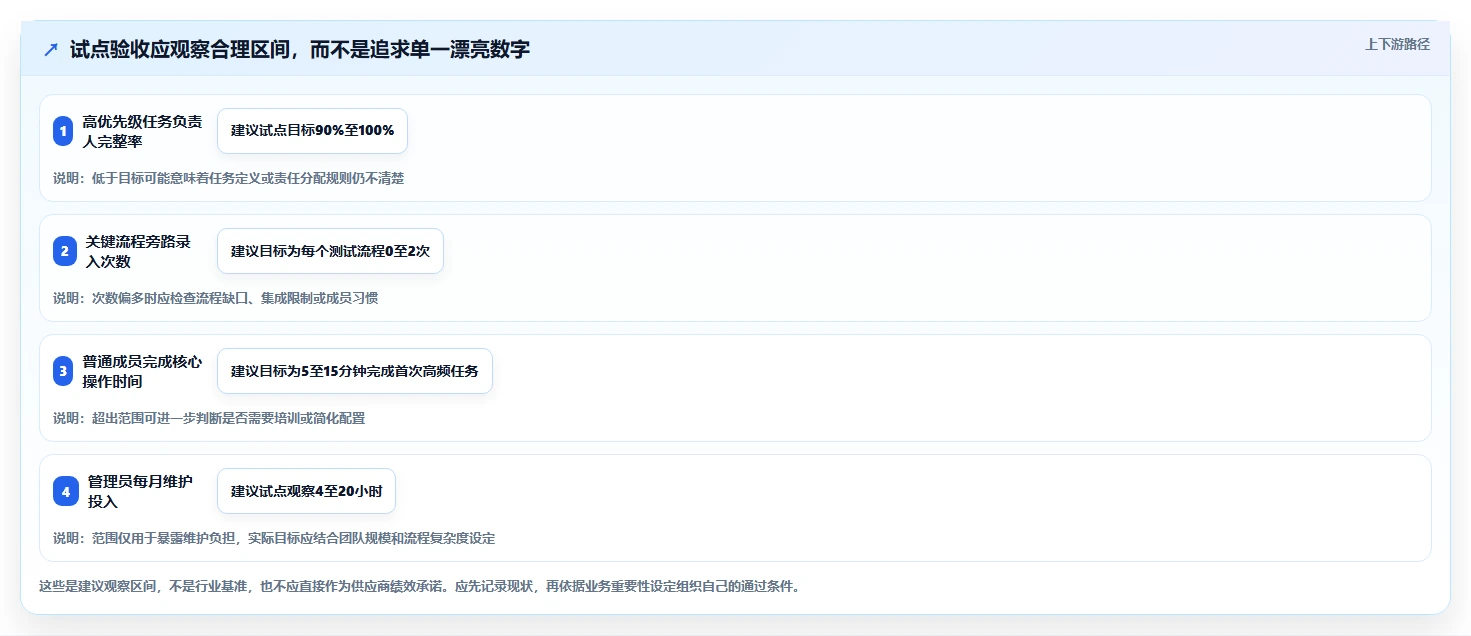
Task: Click the 建议目标为5至15分钟完成首次高频任务 pill
Action: tap(355, 371)
